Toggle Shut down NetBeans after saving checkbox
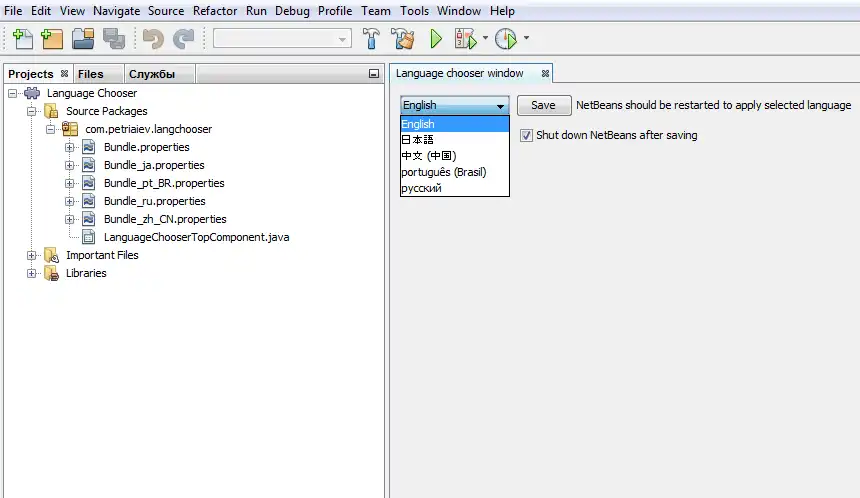Screen dimensions: 860x498 [x=526, y=135]
